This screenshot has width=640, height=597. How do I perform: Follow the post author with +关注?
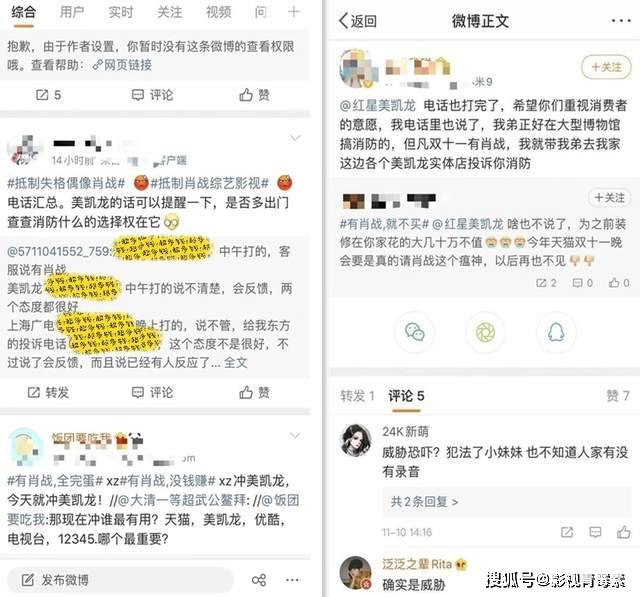click(607, 67)
